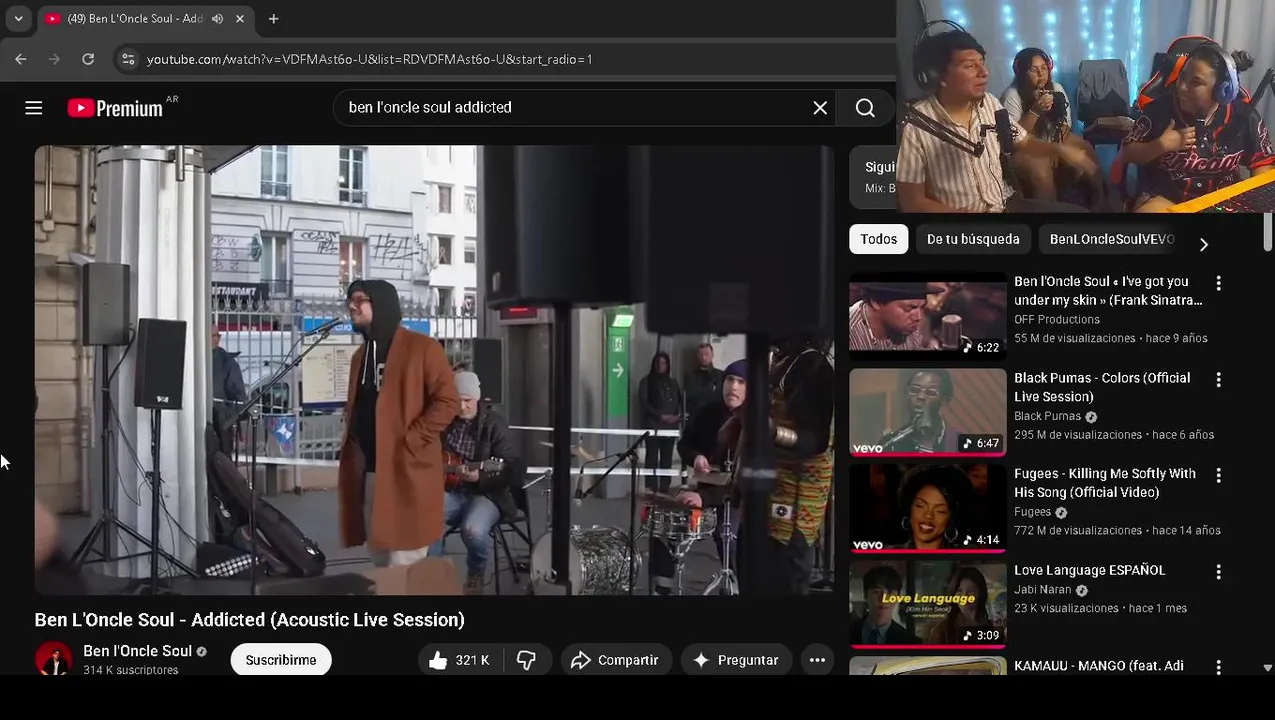Select the Todos filter chip
This screenshot has width=1275, height=720.
pos(878,239)
